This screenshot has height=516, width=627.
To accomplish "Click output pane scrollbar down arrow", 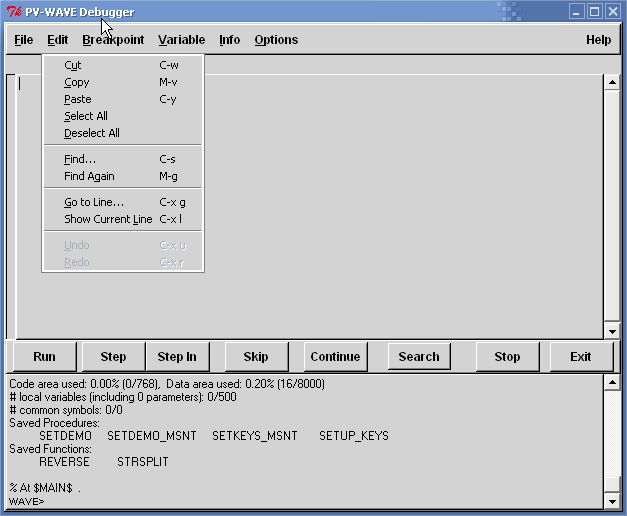I will 612,501.
